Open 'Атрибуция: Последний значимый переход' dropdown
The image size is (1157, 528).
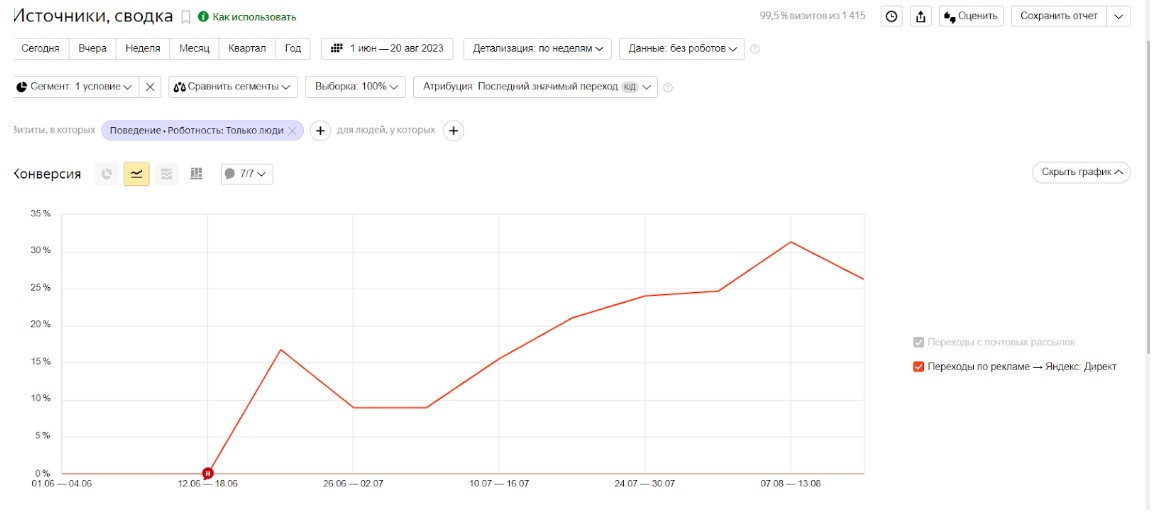(535, 87)
